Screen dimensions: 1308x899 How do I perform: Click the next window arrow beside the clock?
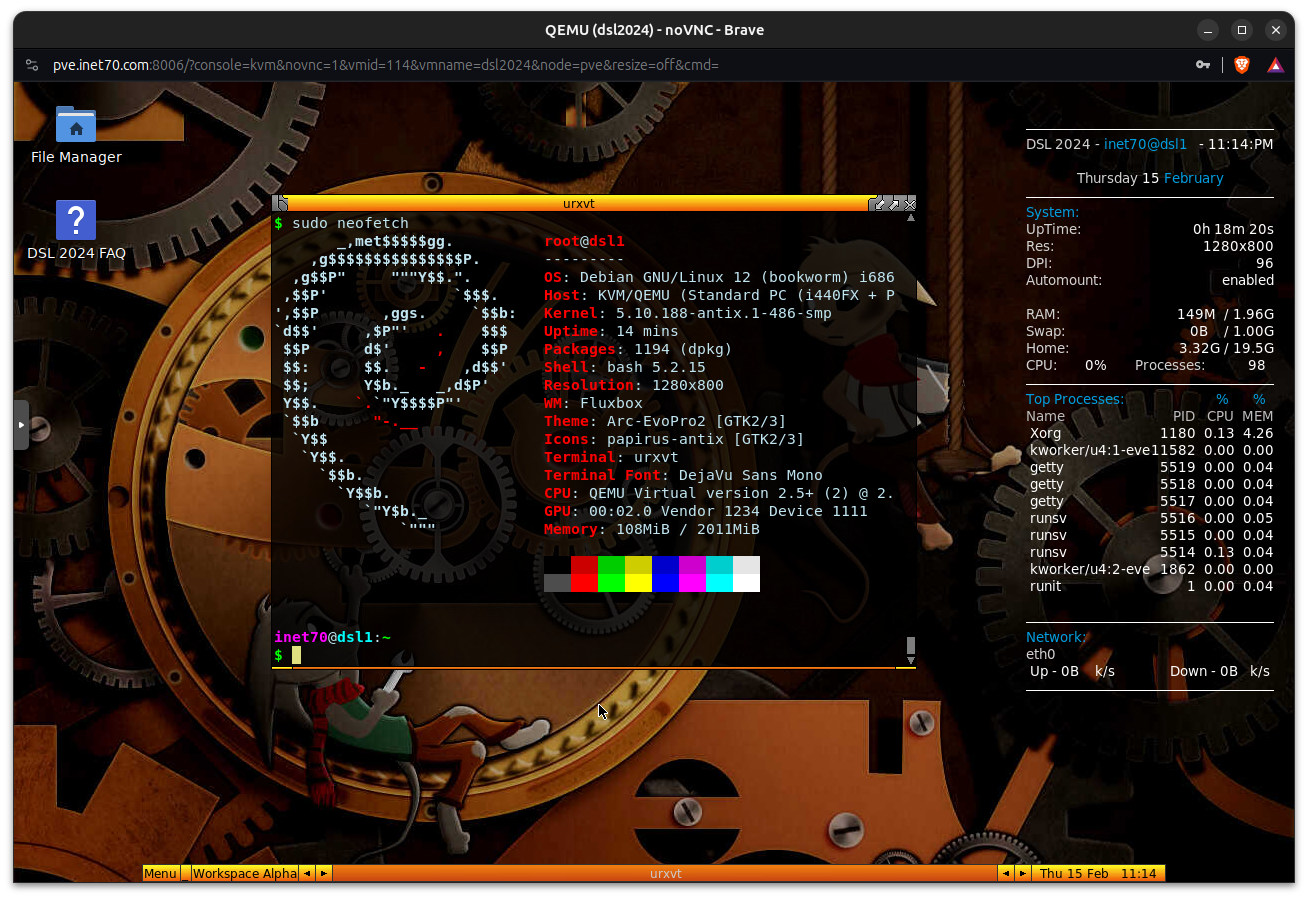pyautogui.click(x=1022, y=873)
